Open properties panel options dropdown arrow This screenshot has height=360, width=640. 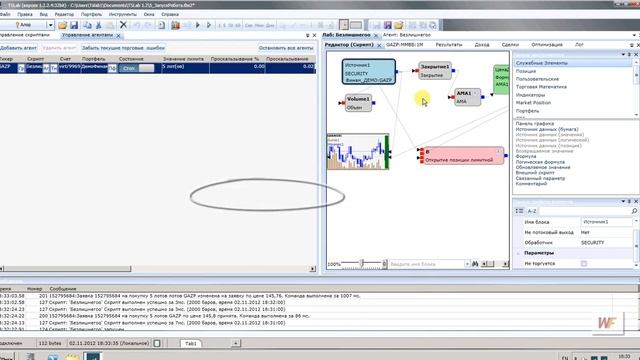(x=623, y=201)
